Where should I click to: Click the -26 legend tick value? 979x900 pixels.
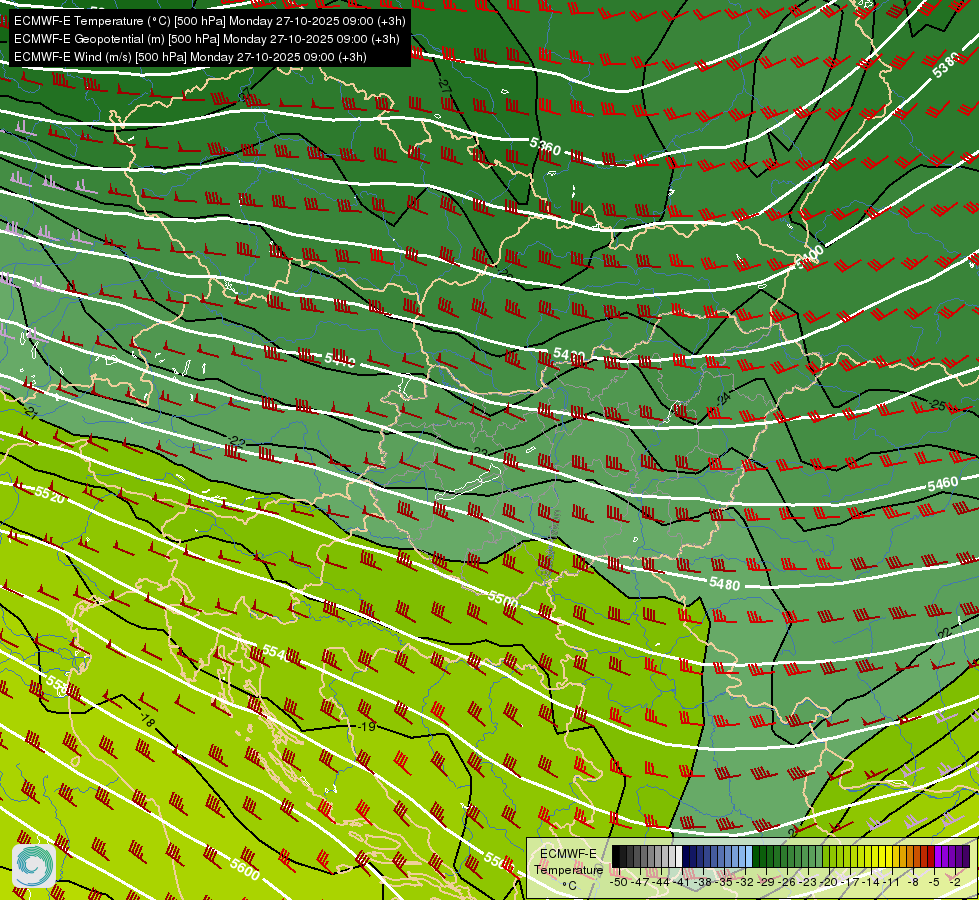(787, 883)
